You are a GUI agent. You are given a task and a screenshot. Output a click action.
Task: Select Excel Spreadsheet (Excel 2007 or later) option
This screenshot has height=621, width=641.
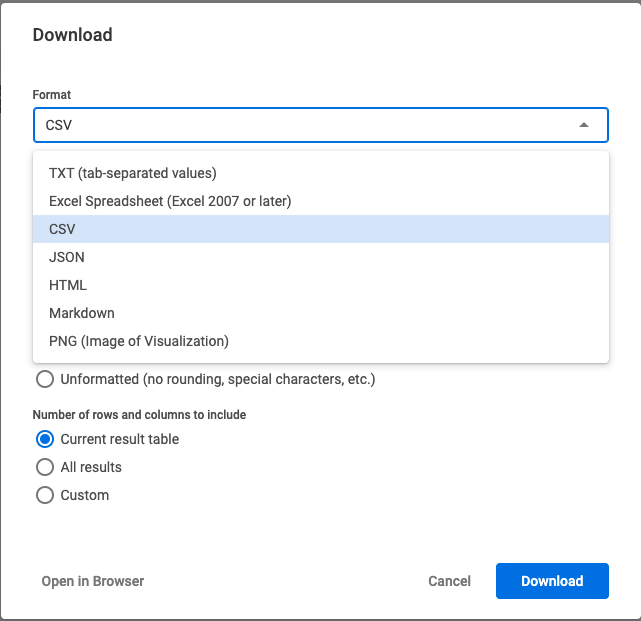[x=320, y=201]
